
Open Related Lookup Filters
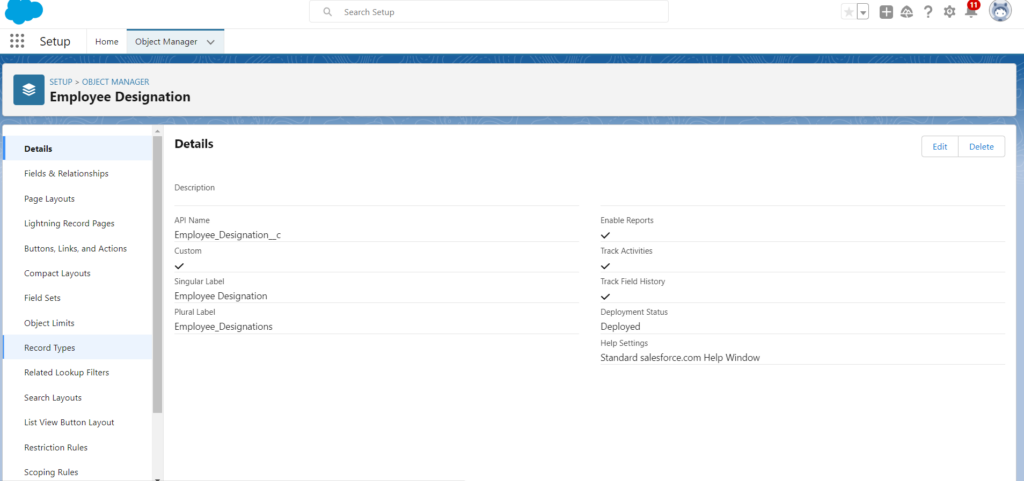(x=78, y=373)
